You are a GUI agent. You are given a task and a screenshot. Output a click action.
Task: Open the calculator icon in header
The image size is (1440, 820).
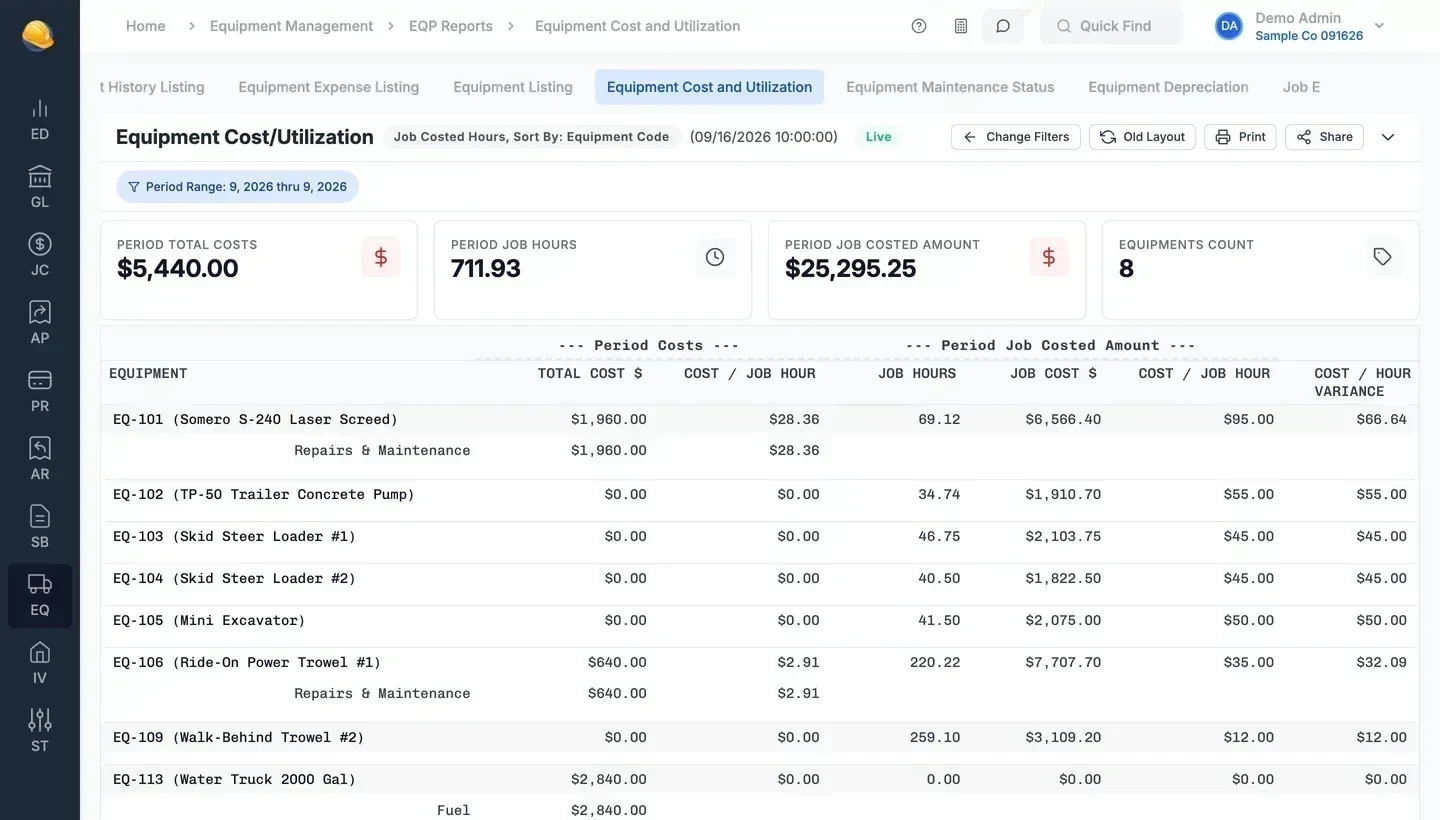[x=961, y=26]
